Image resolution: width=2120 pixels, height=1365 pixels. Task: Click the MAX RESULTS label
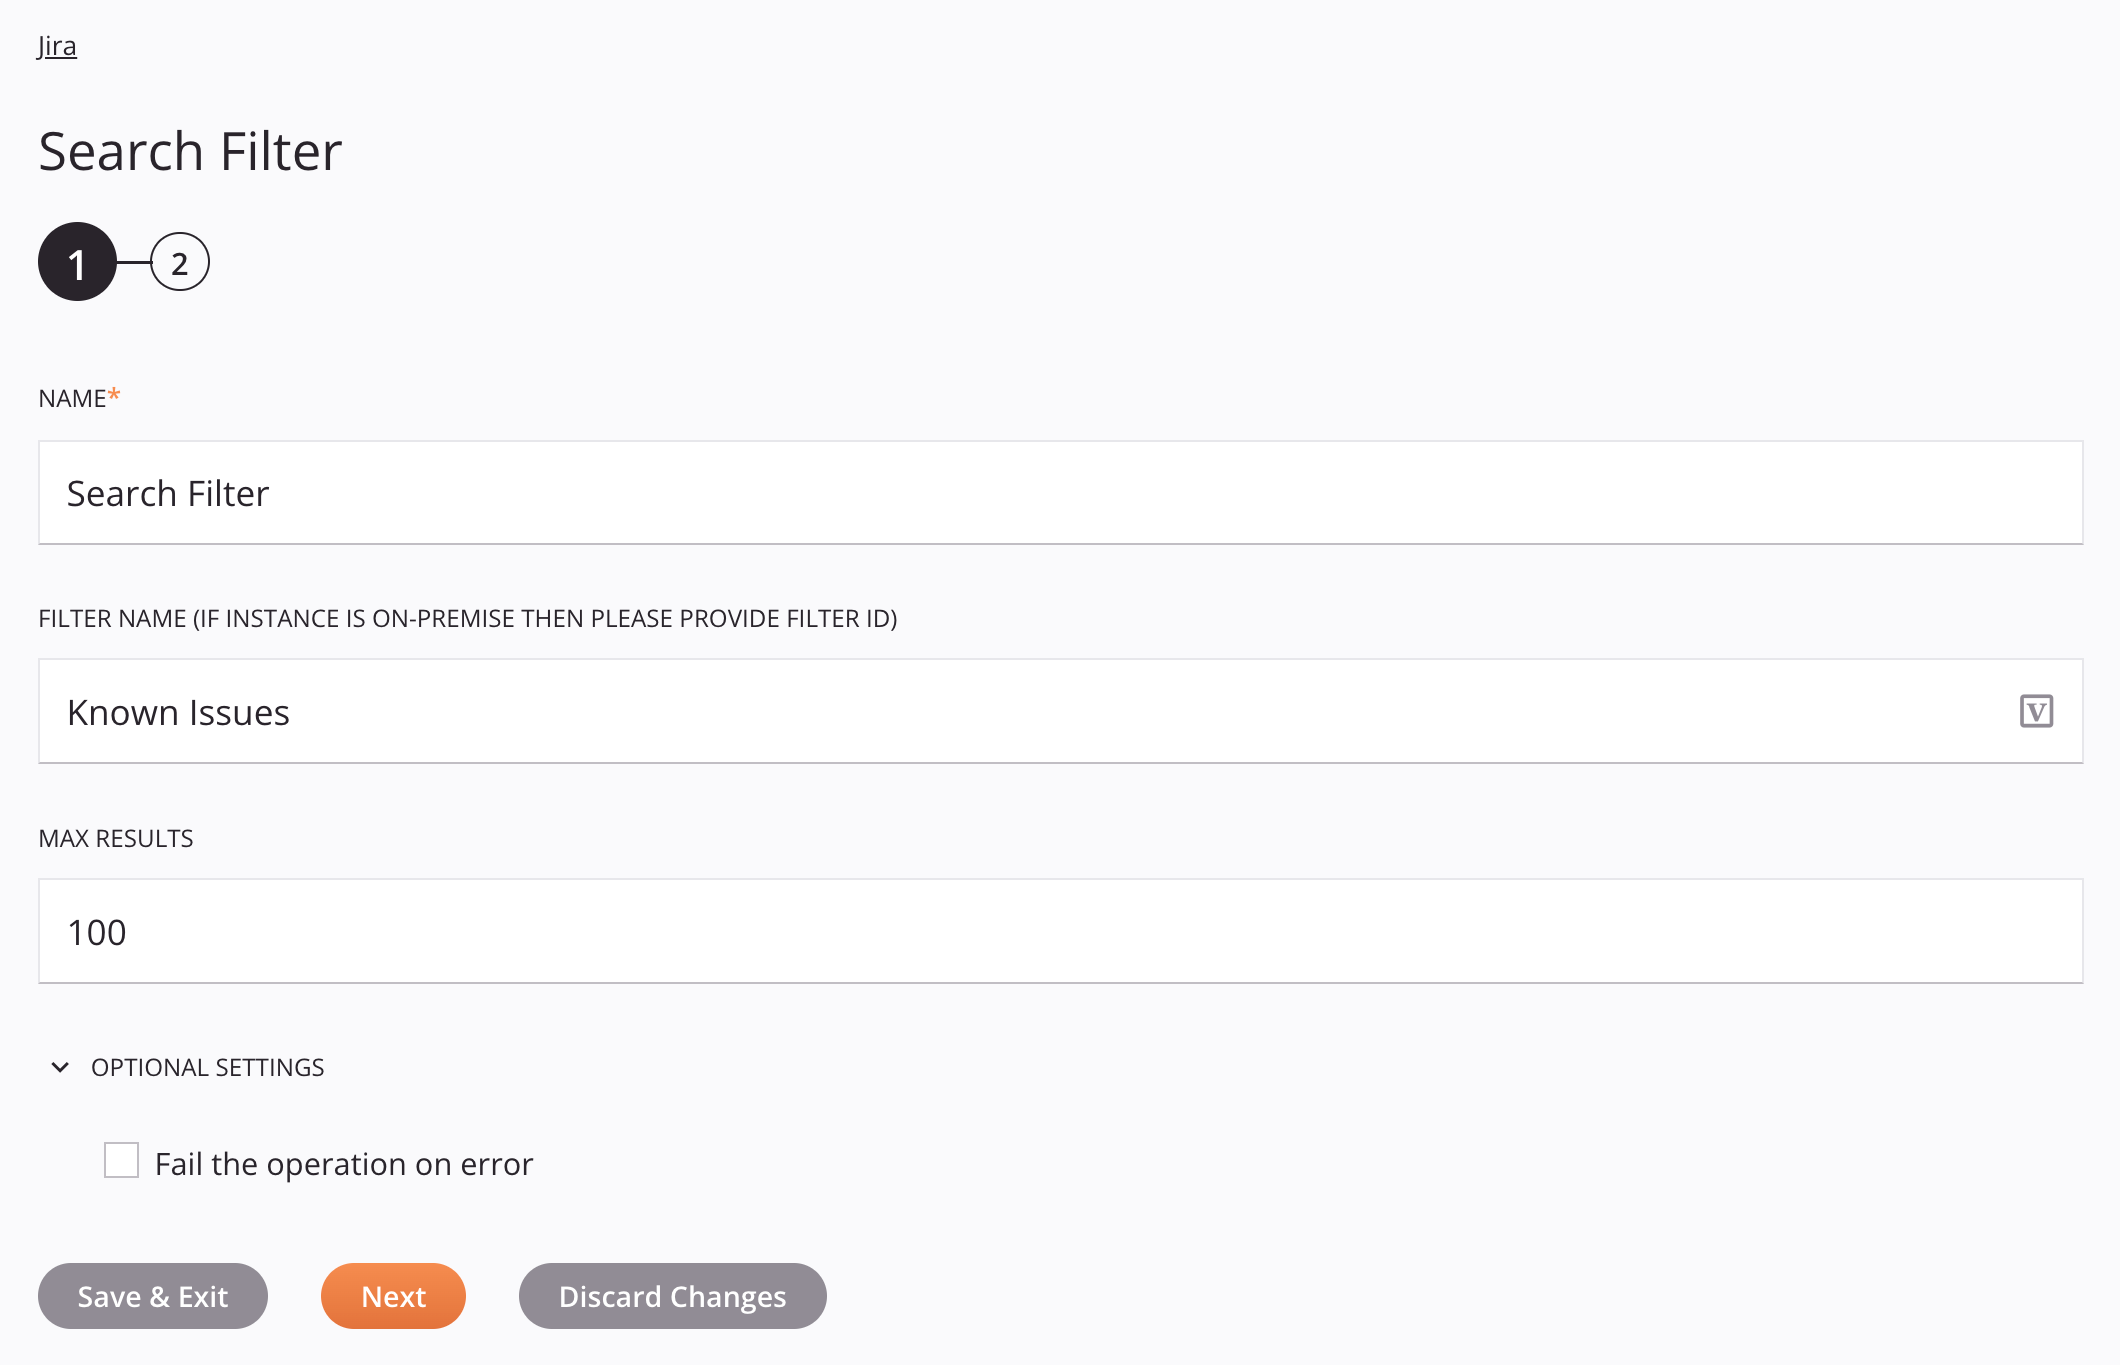pos(116,838)
